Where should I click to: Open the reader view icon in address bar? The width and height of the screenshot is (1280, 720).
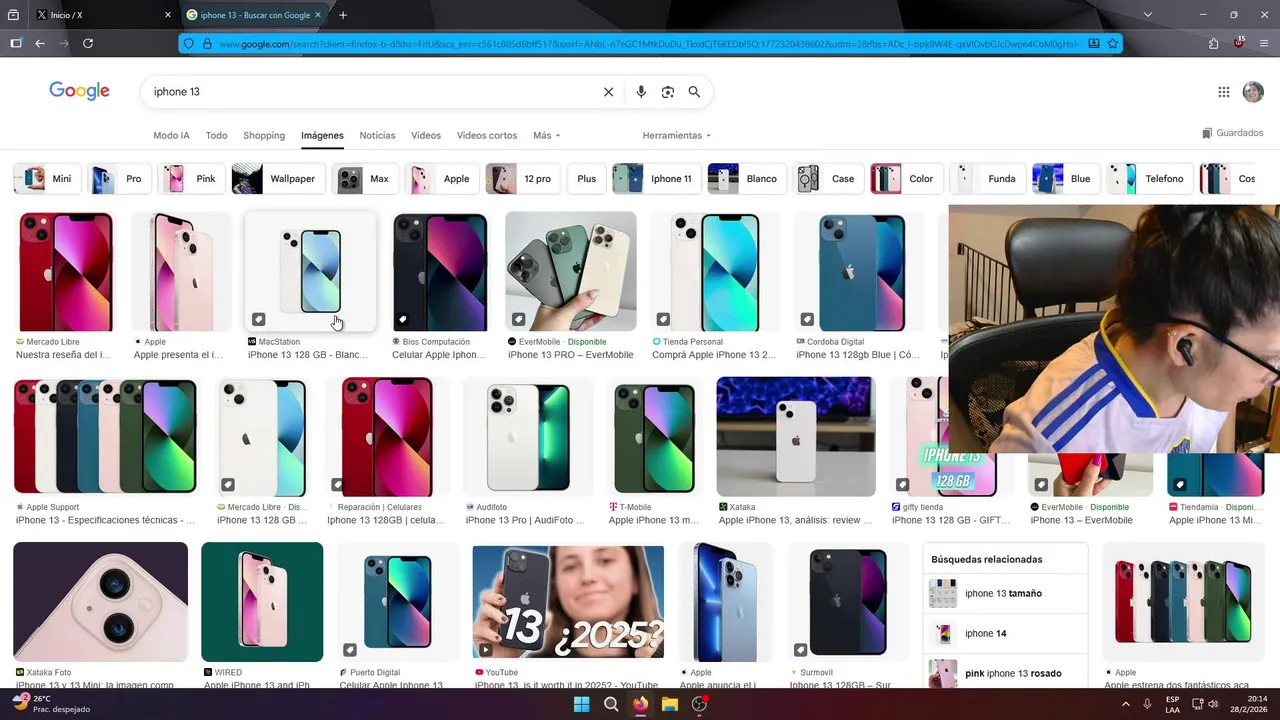coord(1094,44)
